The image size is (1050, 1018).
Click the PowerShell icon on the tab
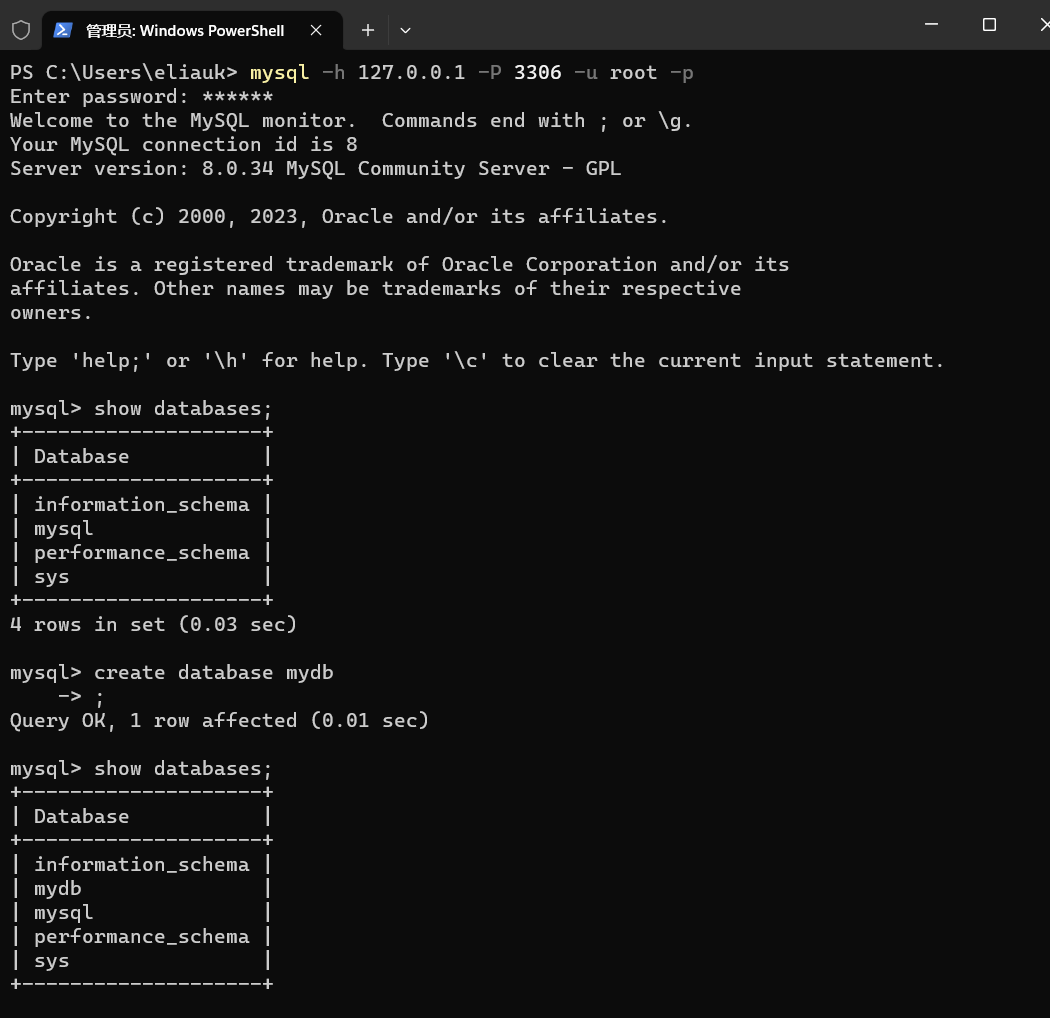63,30
